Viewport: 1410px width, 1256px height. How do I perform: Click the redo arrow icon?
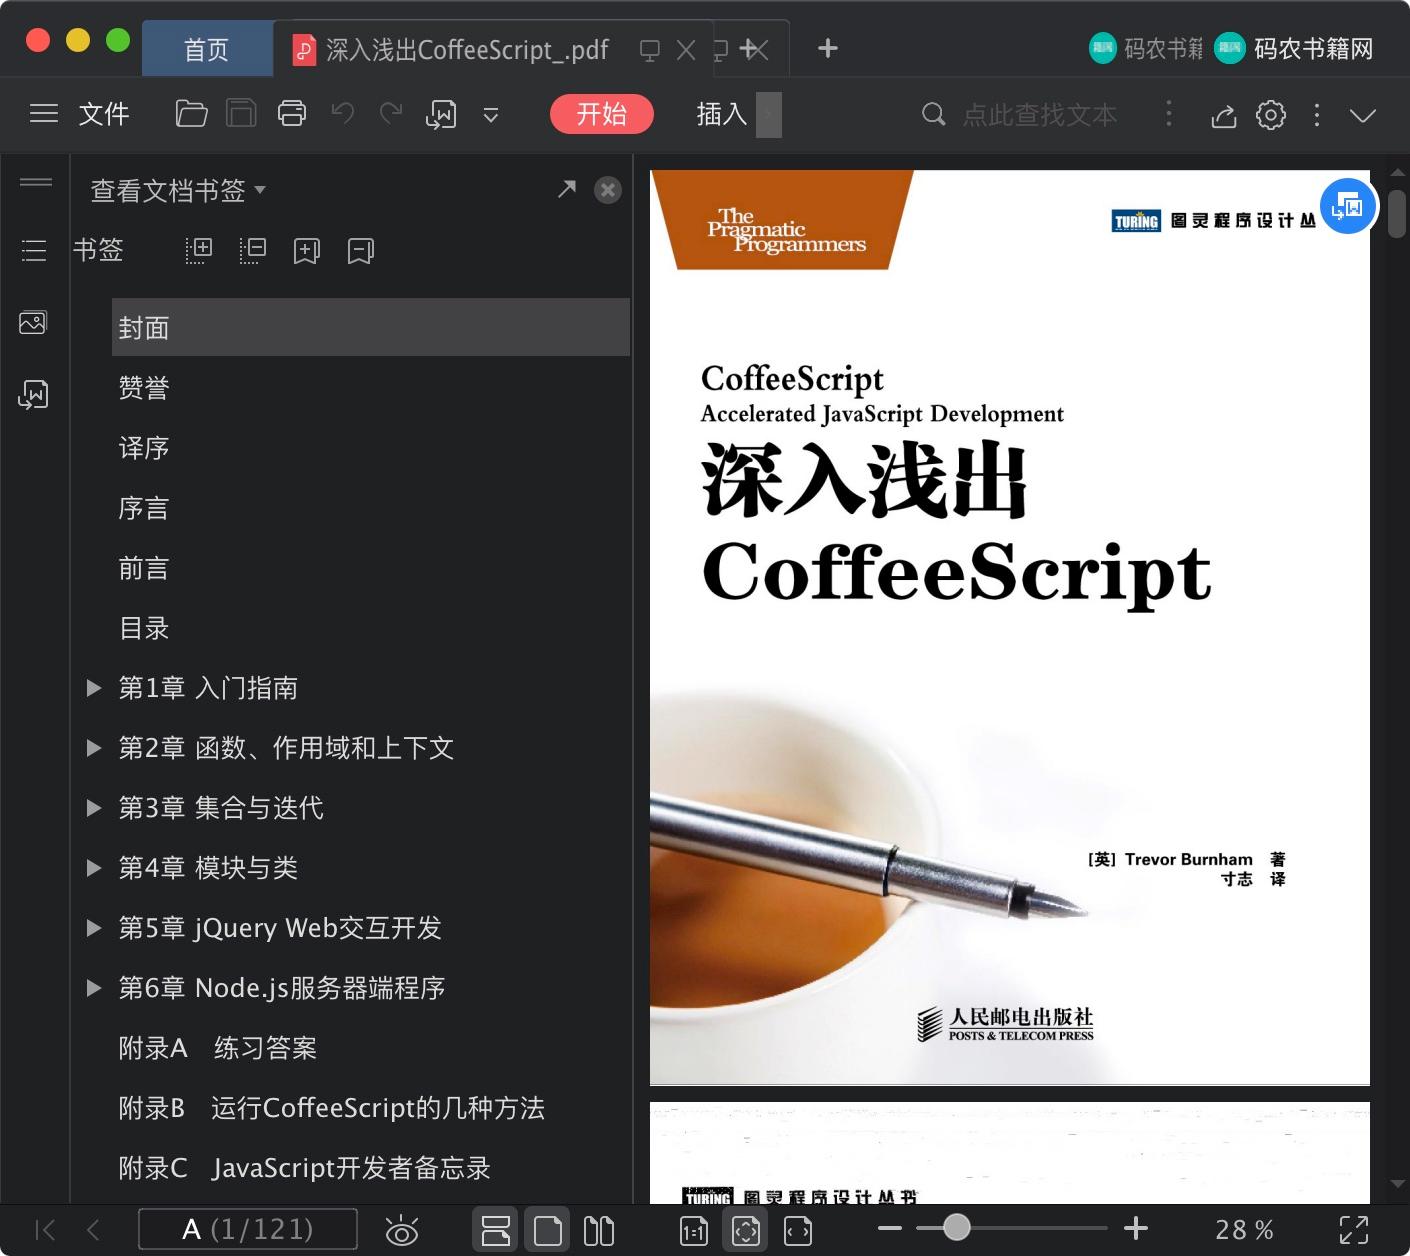391,113
